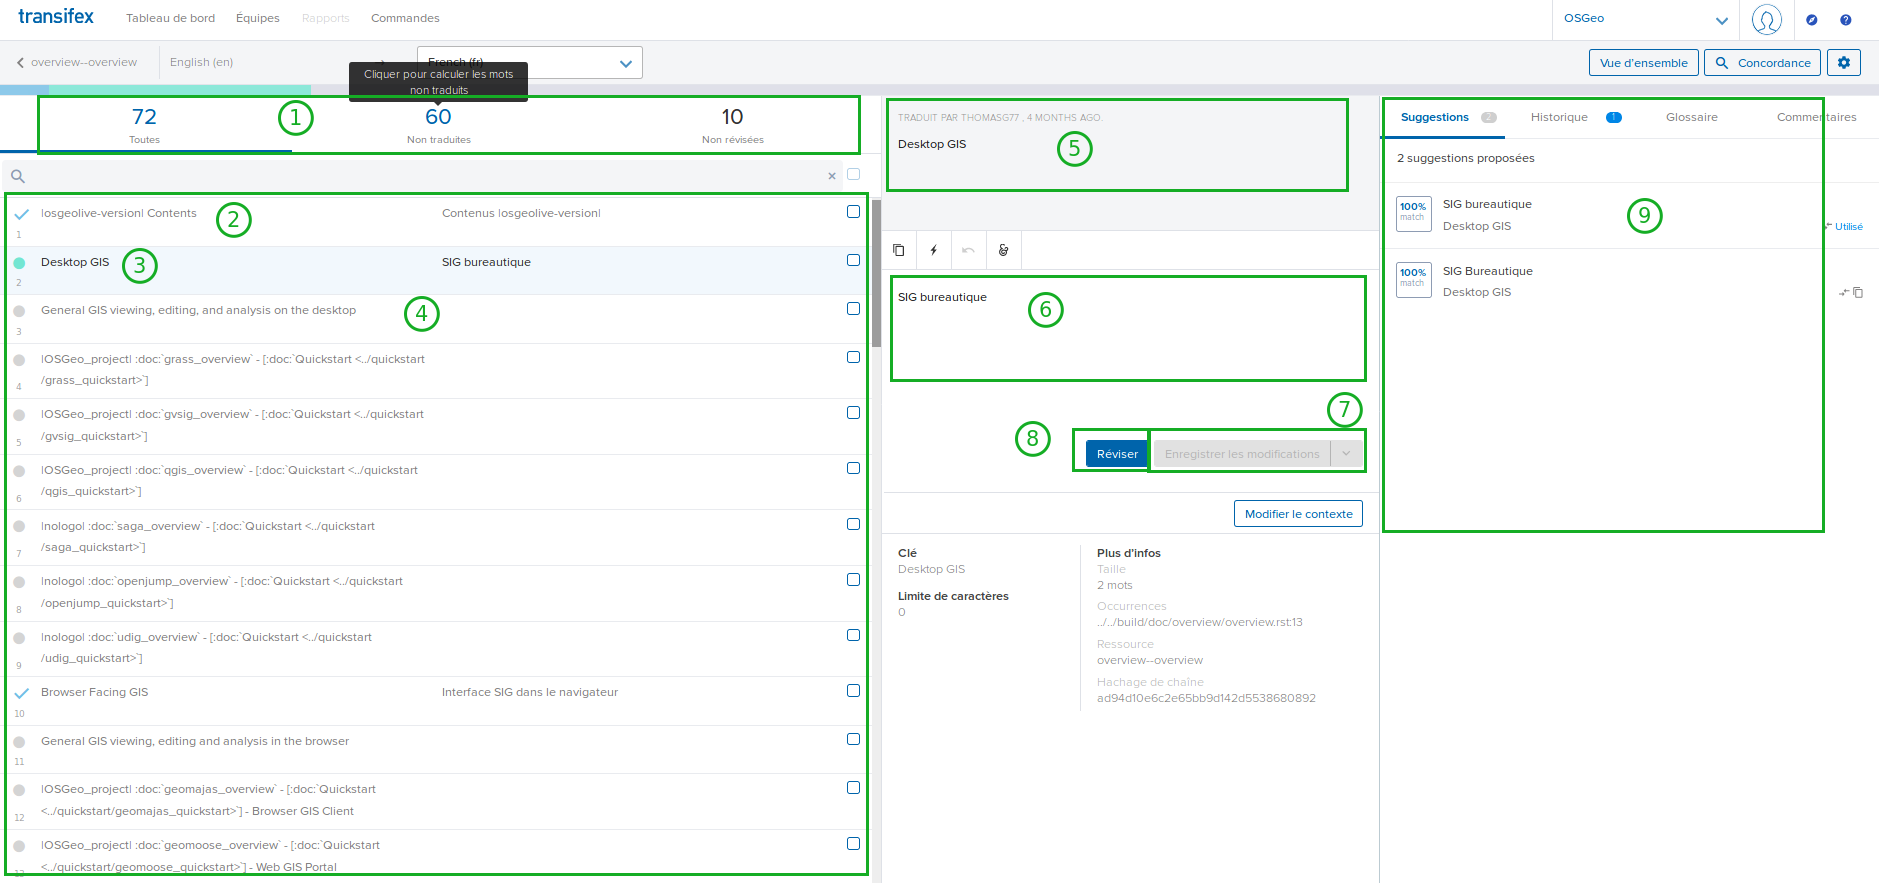Switch to the Historique tab
The height and width of the screenshot is (883, 1879).
tap(1559, 118)
